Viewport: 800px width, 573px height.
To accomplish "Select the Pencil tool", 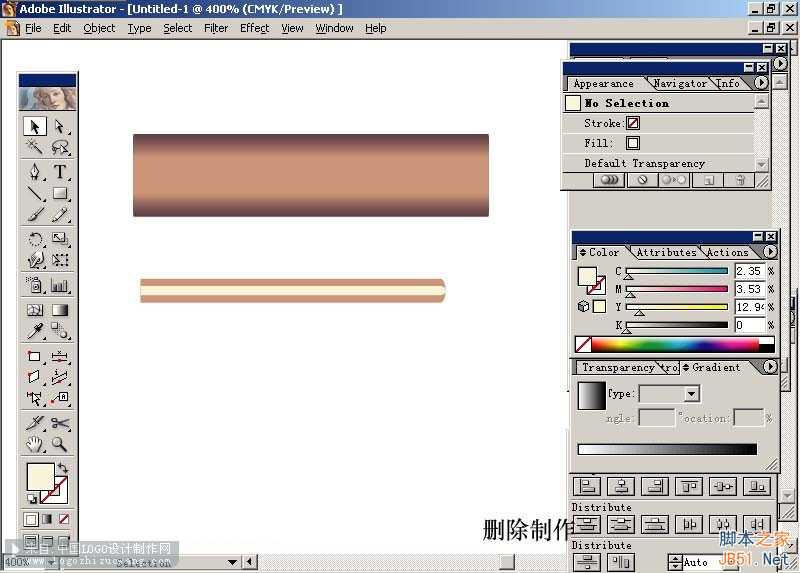I will click(60, 214).
